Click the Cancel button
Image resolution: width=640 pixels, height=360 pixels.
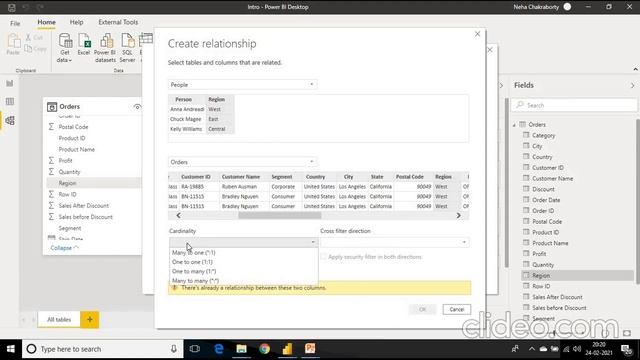coord(457,309)
